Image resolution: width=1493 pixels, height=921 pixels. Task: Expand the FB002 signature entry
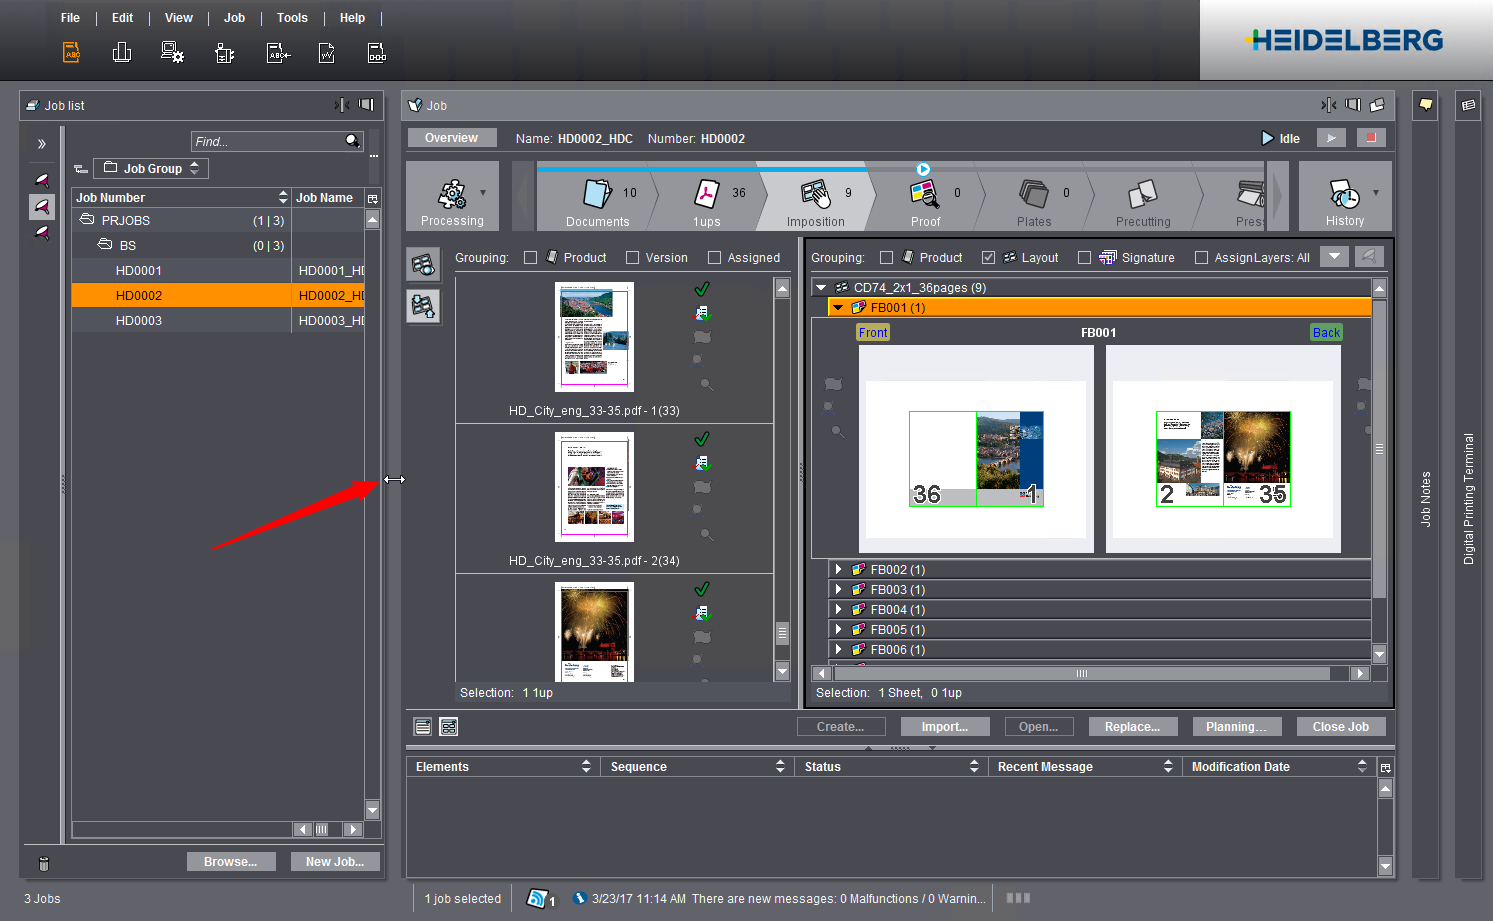tap(839, 569)
